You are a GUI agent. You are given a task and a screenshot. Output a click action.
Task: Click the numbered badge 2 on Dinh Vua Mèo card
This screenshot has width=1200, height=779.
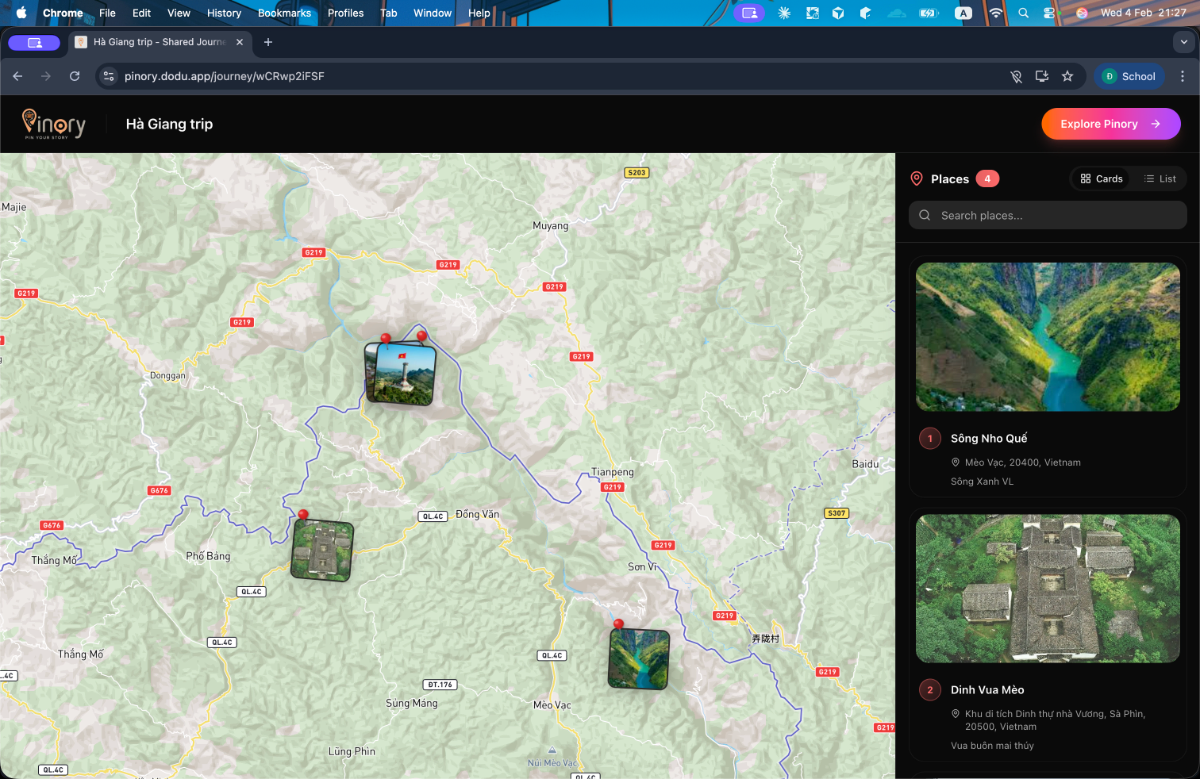pyautogui.click(x=929, y=689)
